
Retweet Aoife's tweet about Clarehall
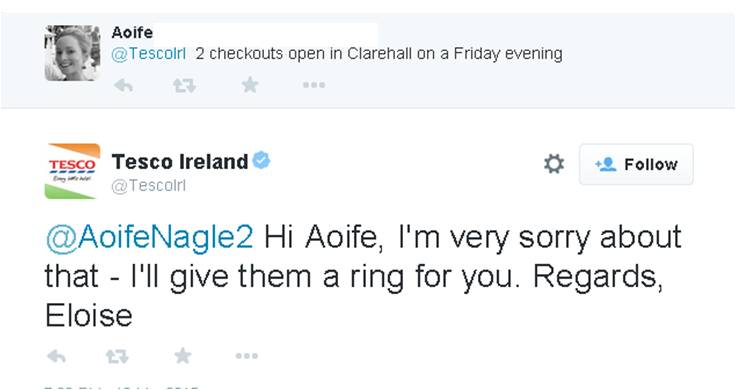[184, 85]
